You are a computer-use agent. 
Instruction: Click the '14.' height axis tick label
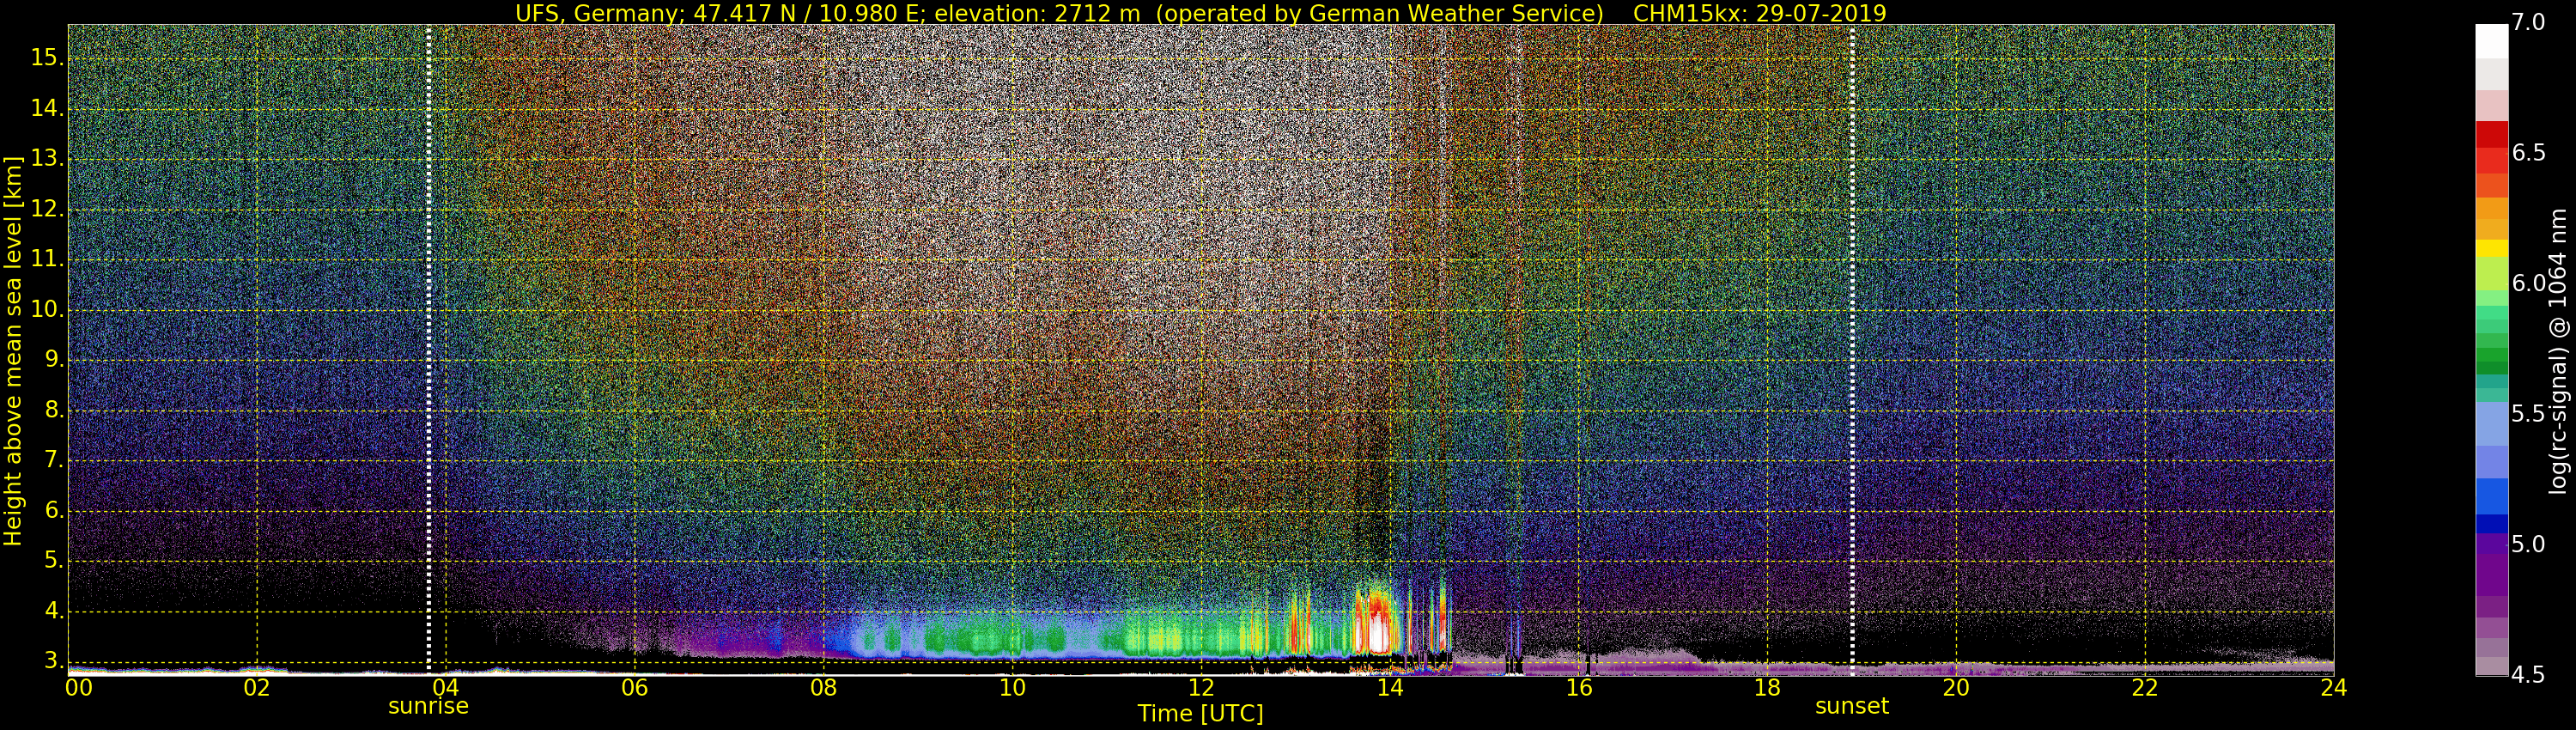click(46, 108)
